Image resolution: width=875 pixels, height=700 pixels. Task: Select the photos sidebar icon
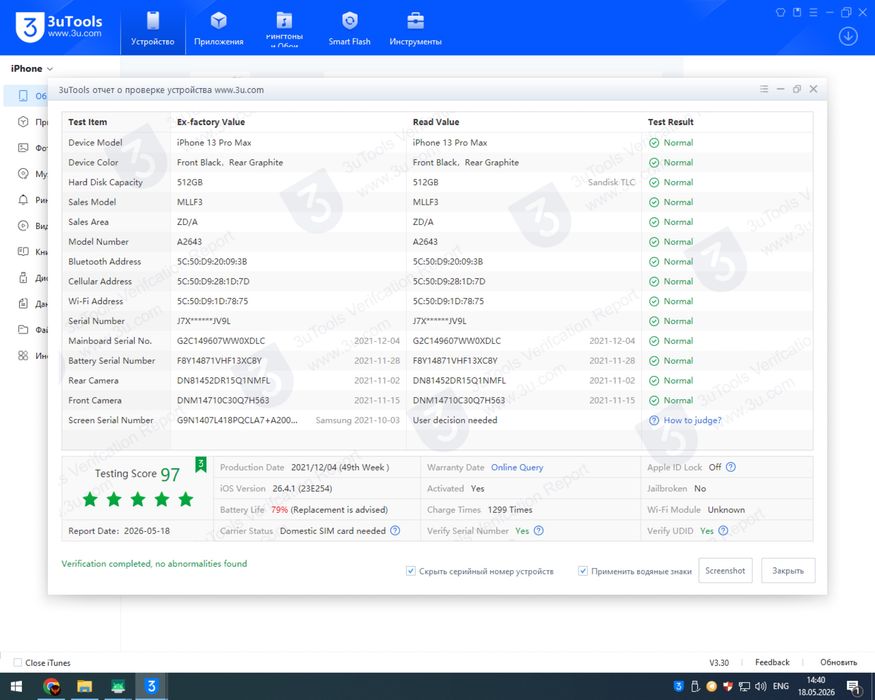[23, 148]
